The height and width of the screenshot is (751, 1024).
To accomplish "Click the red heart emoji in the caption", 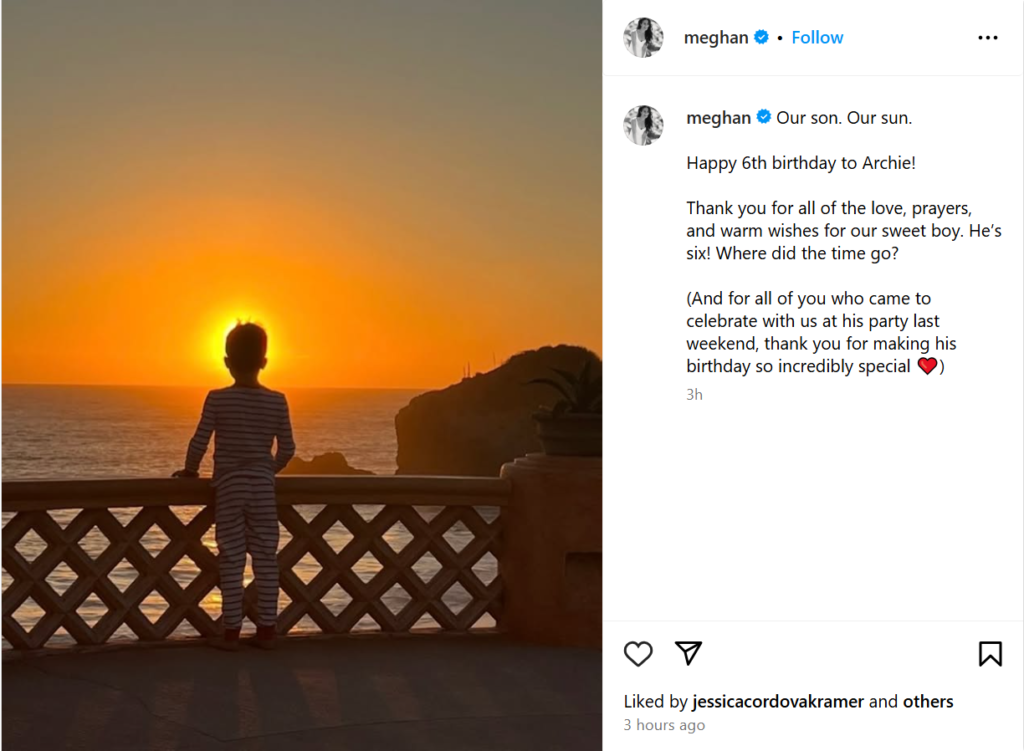I will click(x=927, y=367).
